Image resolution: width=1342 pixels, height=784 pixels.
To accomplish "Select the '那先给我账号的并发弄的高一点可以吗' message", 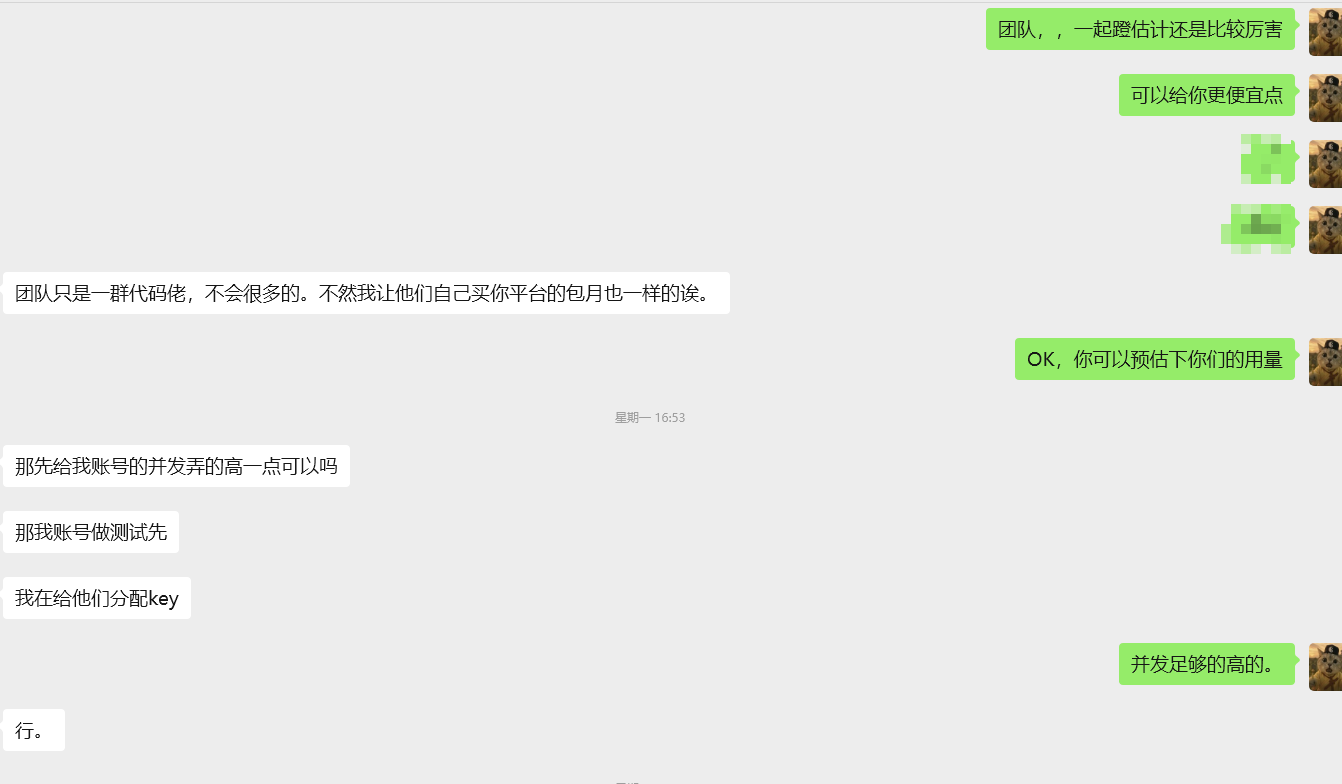I will click(176, 466).
